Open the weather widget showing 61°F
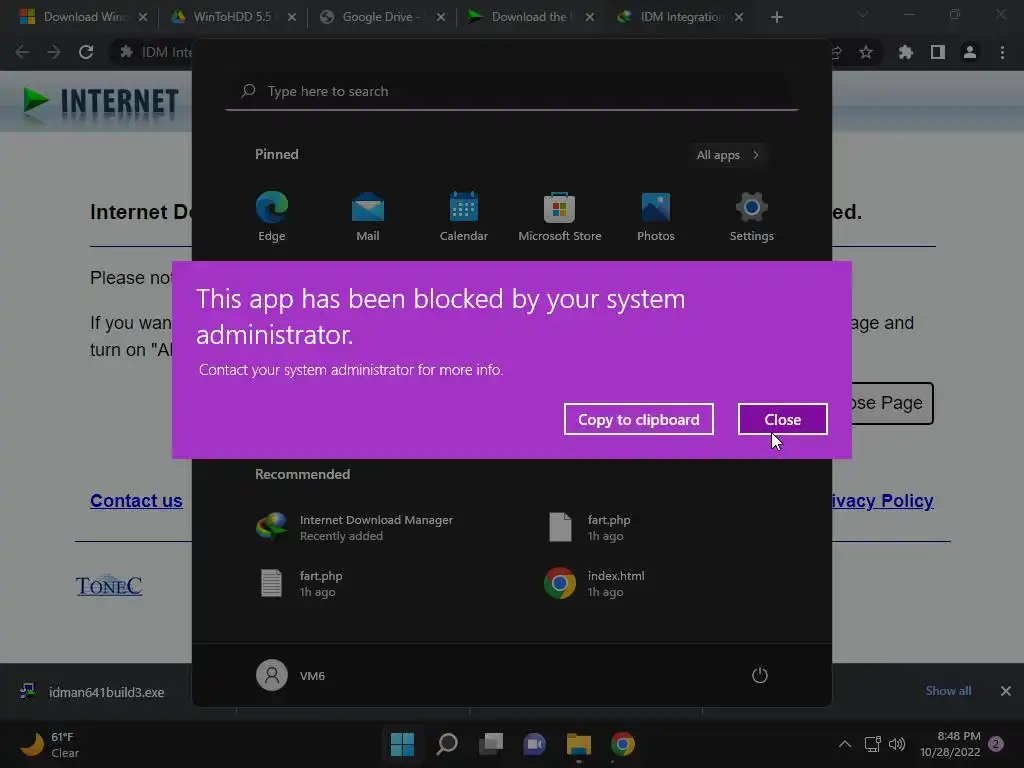1024x768 pixels. click(x=50, y=744)
